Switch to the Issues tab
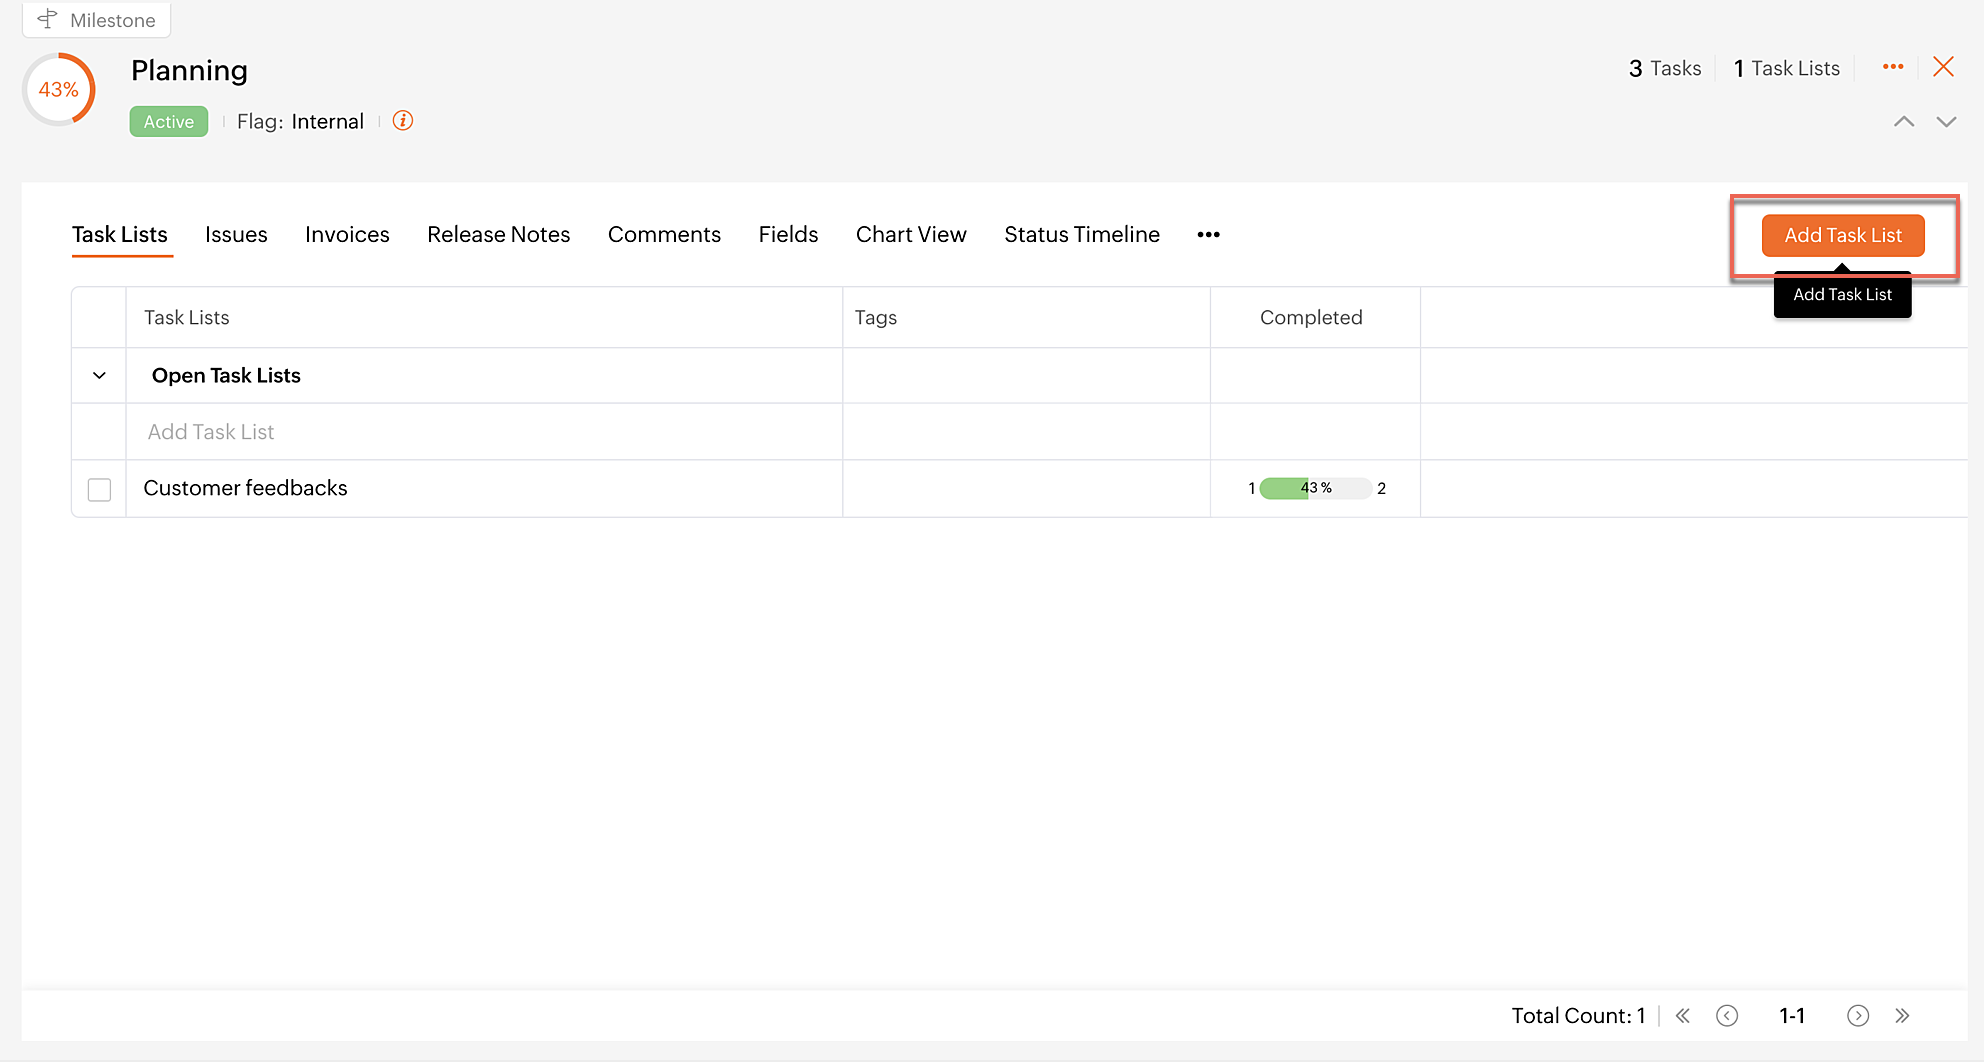 pyautogui.click(x=236, y=235)
